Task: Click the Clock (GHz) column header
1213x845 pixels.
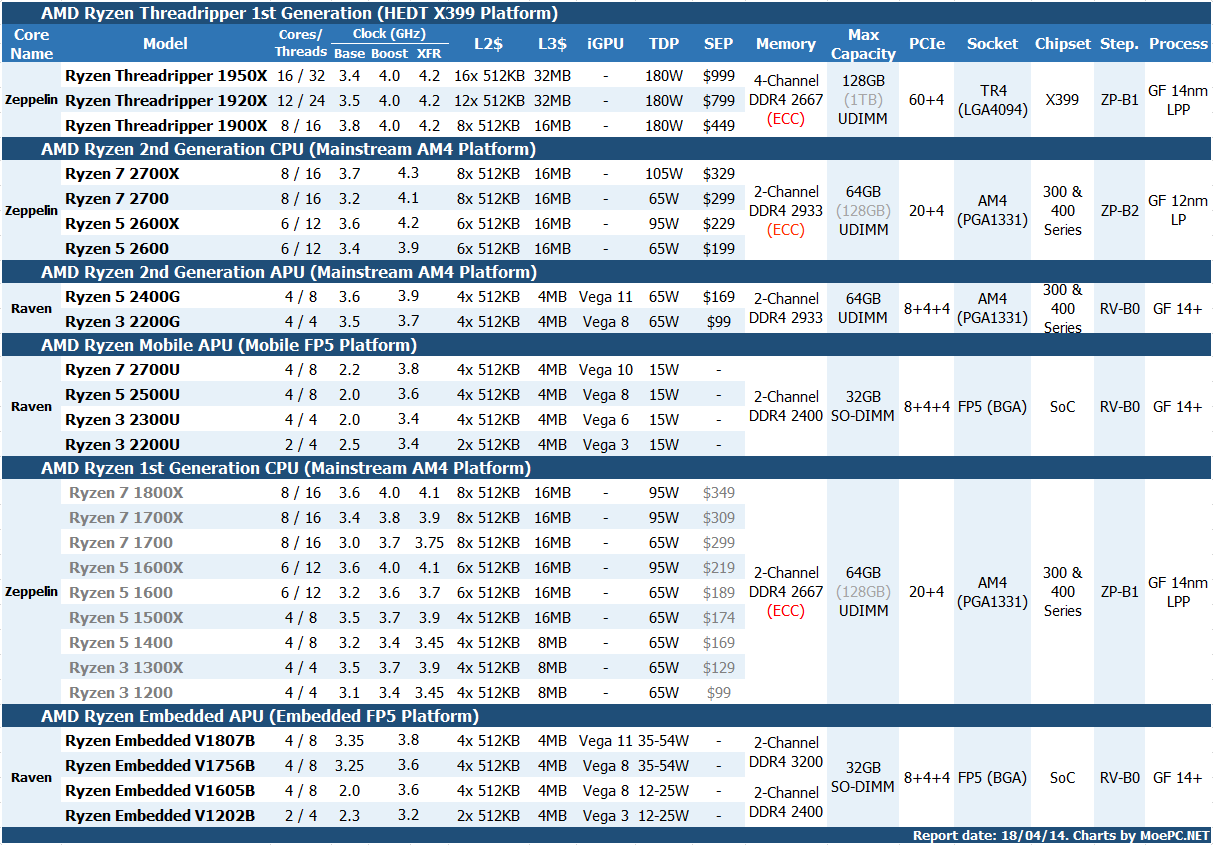Action: click(x=387, y=33)
